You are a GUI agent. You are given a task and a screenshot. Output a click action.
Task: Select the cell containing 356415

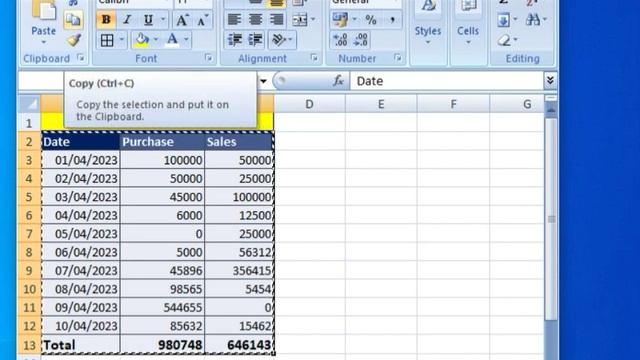239,271
